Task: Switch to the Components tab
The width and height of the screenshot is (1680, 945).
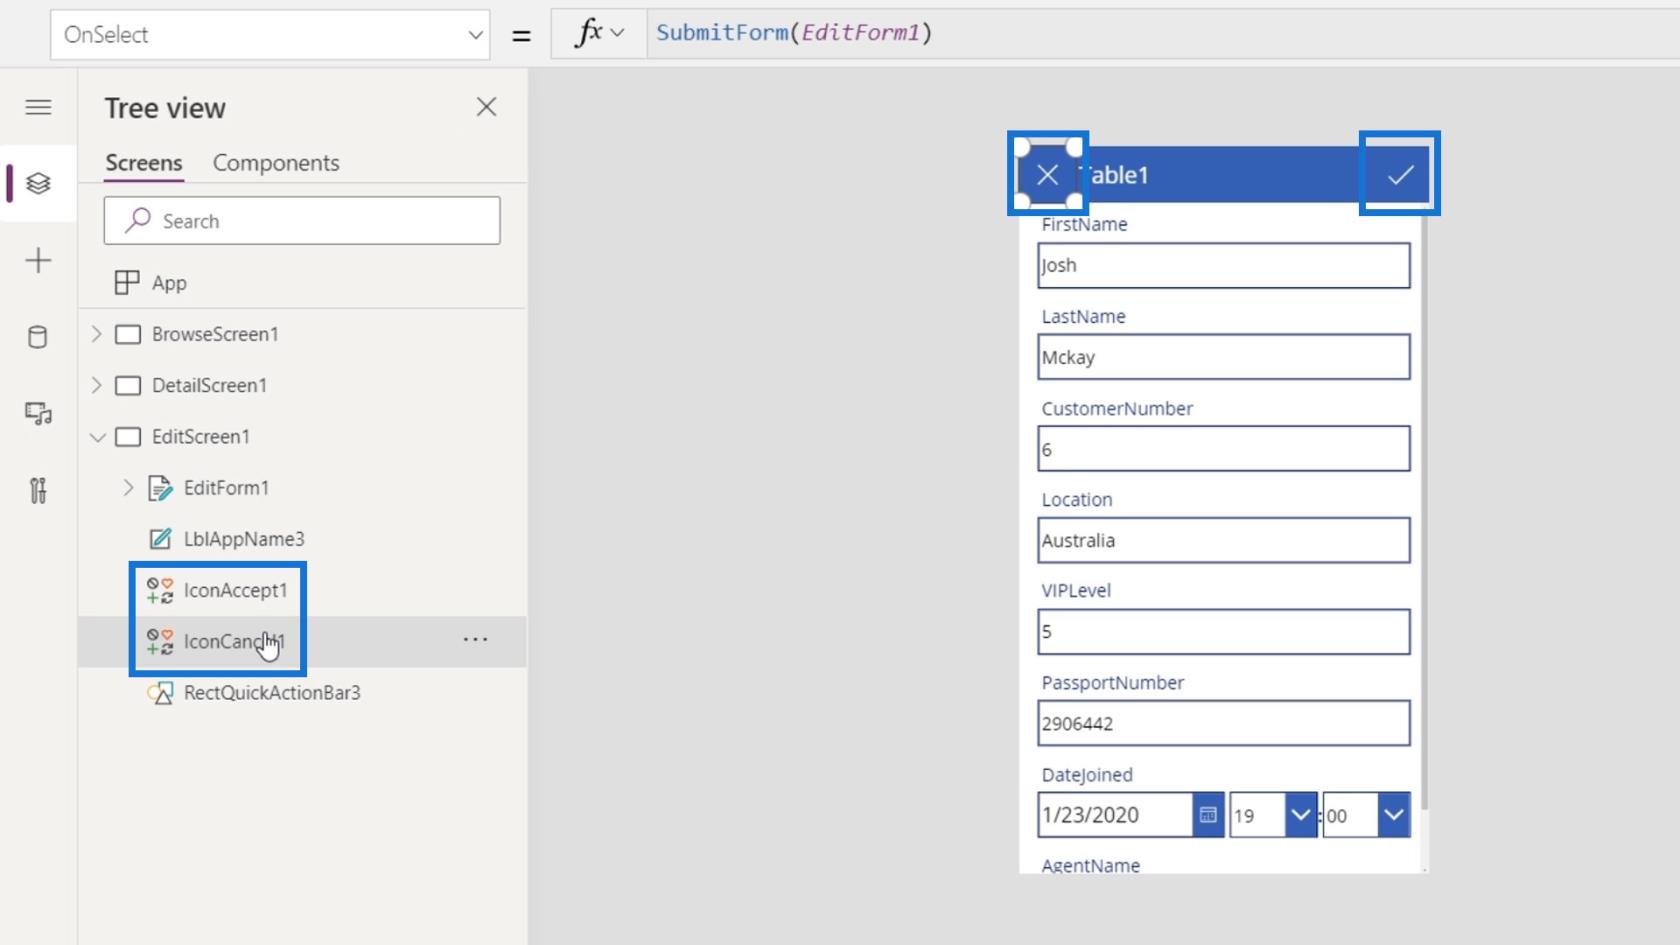Action: pos(276,163)
